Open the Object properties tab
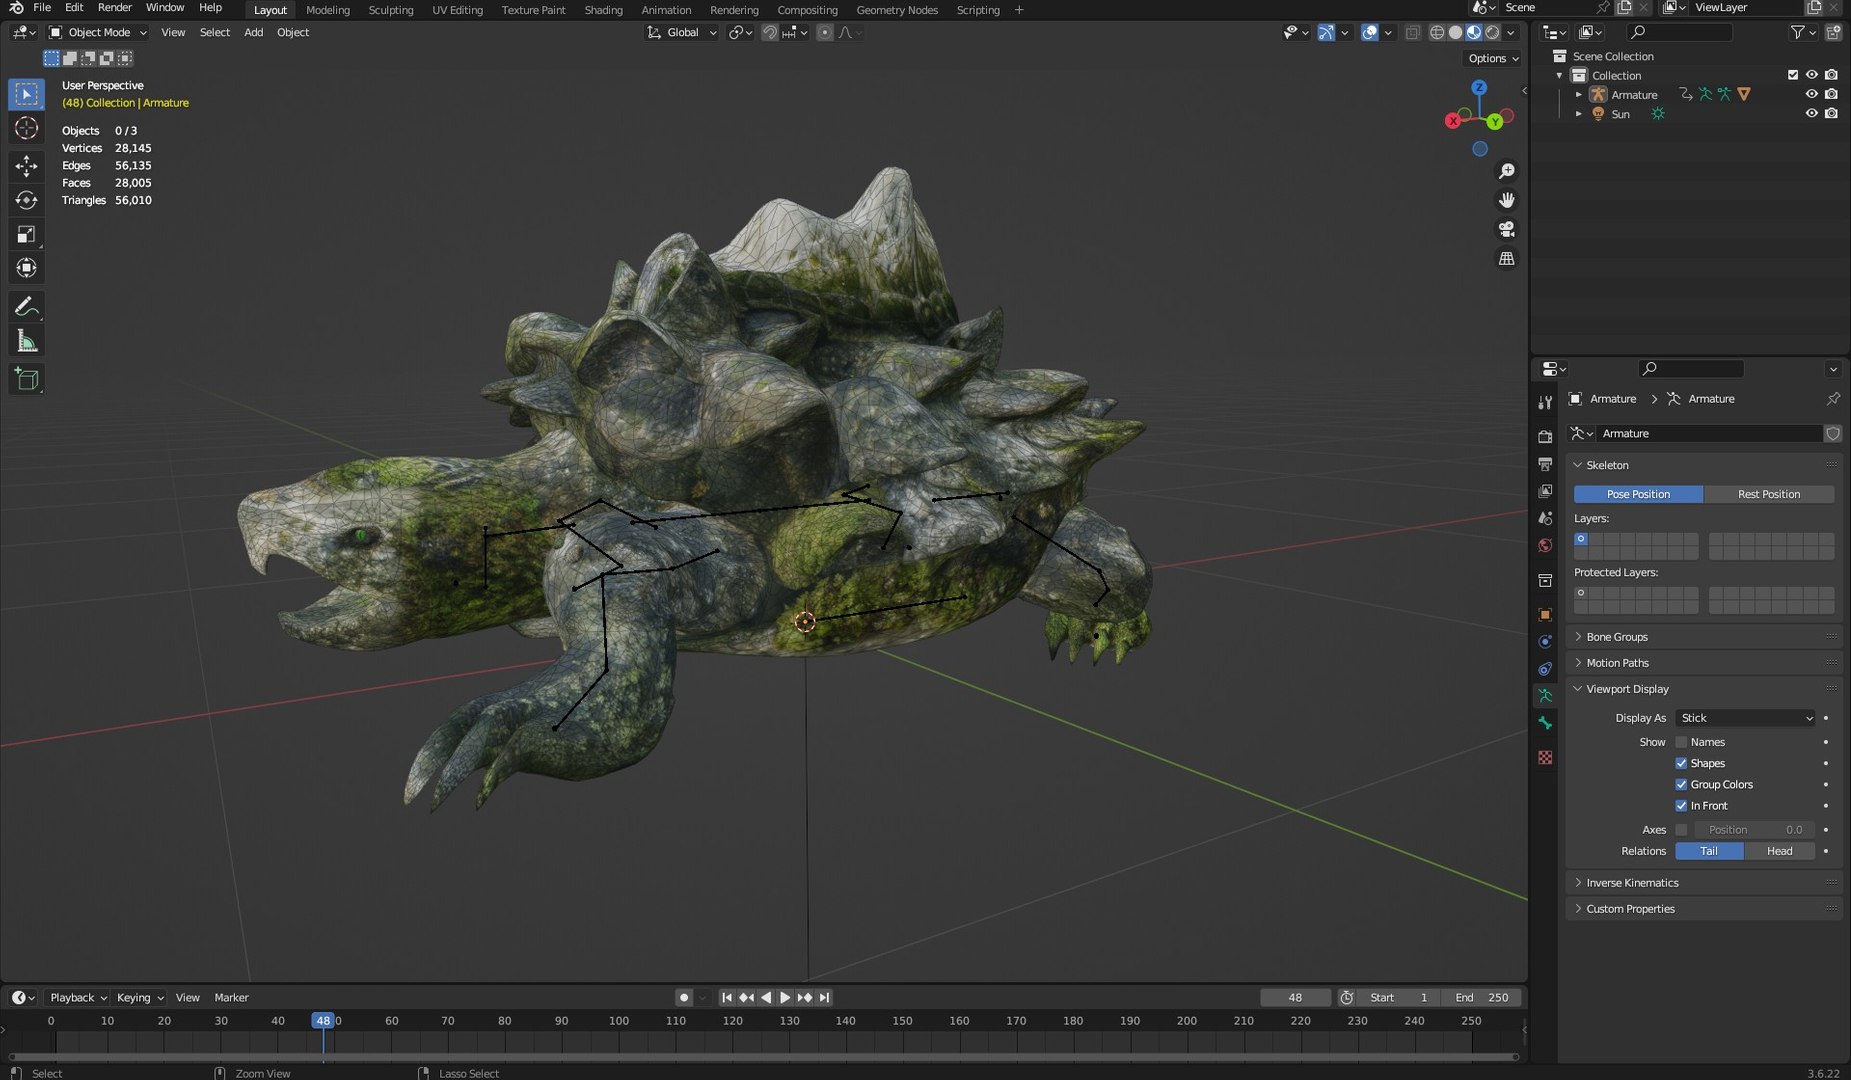The width and height of the screenshot is (1851, 1080). pos(1545,615)
